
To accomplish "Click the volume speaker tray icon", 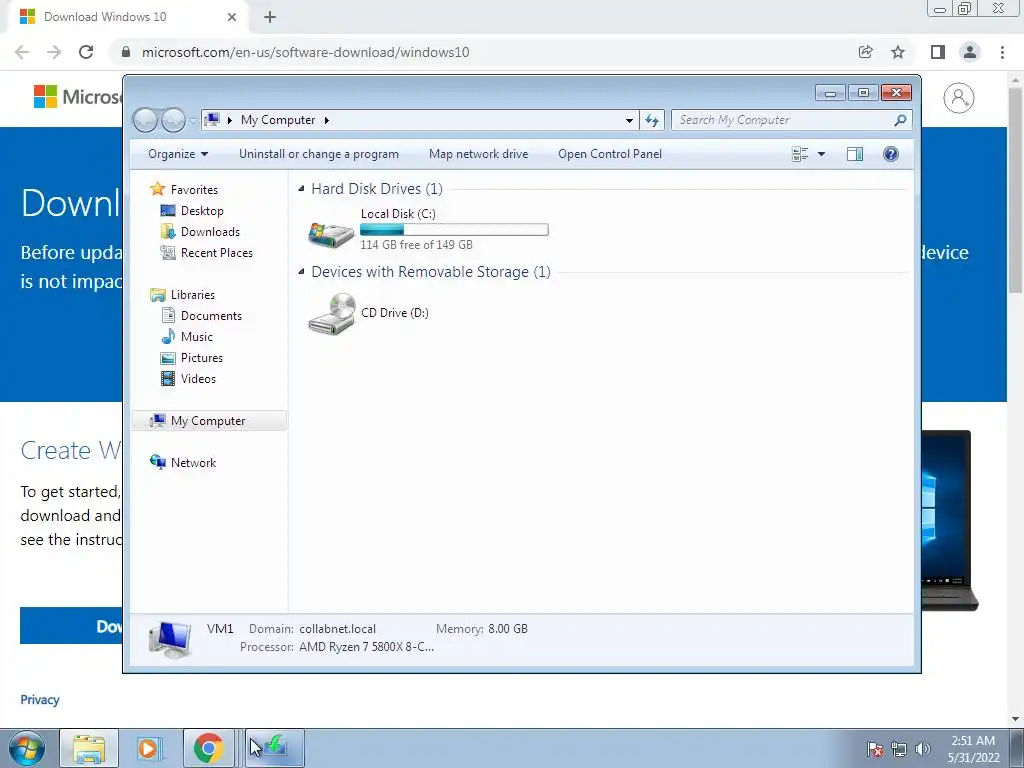I will 922,750.
